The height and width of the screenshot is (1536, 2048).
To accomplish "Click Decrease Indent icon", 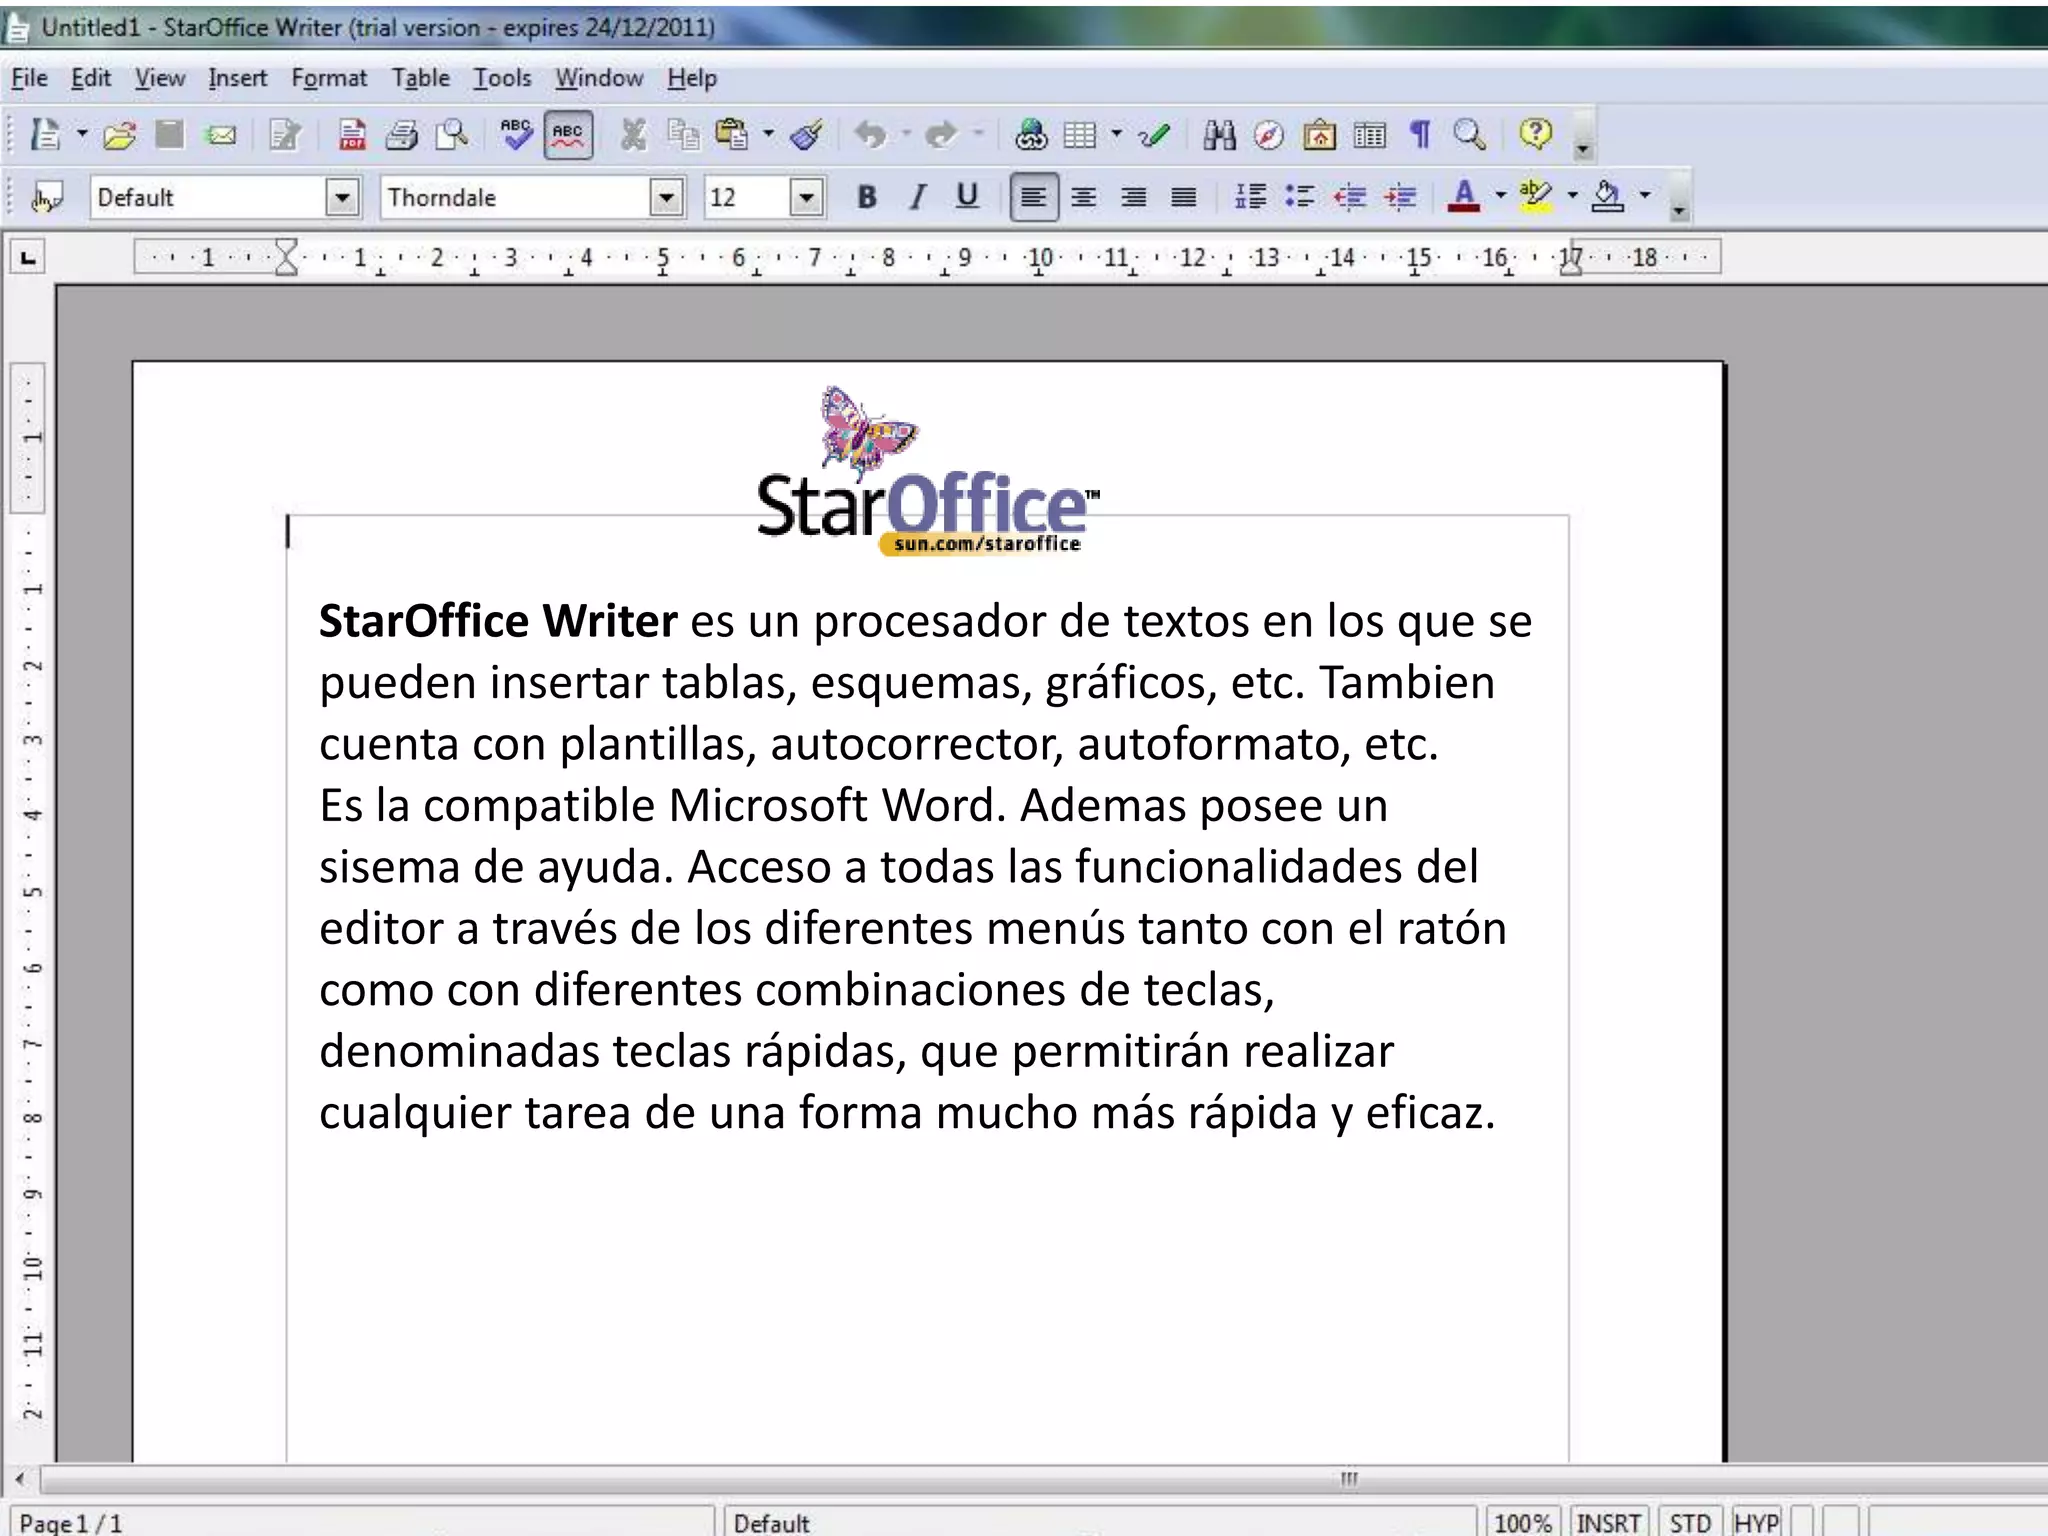I will pyautogui.click(x=1349, y=197).
